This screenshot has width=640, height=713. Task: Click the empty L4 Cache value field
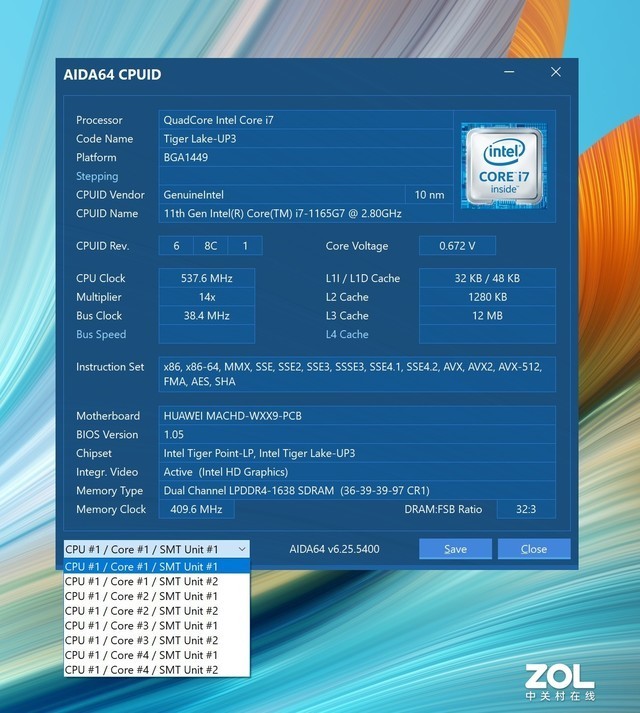click(487, 334)
